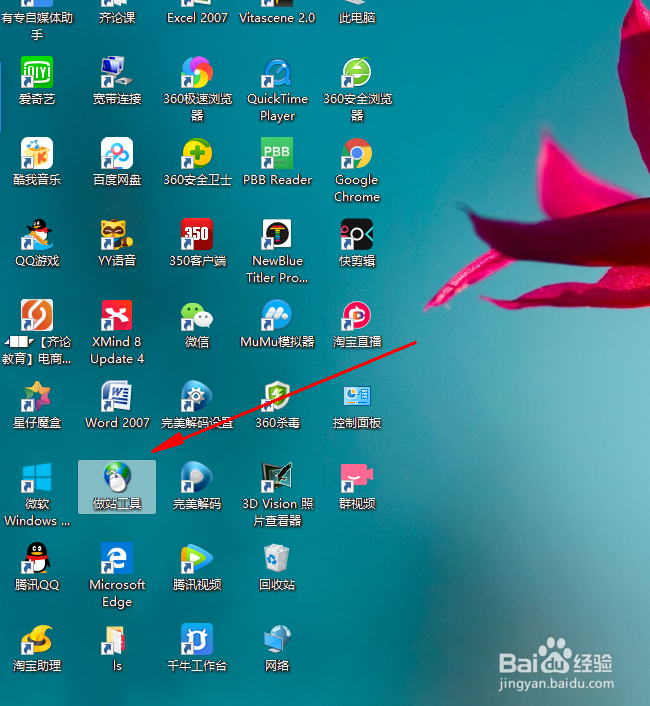Screen dimensions: 650x706
Task: Open XMind 8 Update 4 shortcut
Action: point(117,315)
